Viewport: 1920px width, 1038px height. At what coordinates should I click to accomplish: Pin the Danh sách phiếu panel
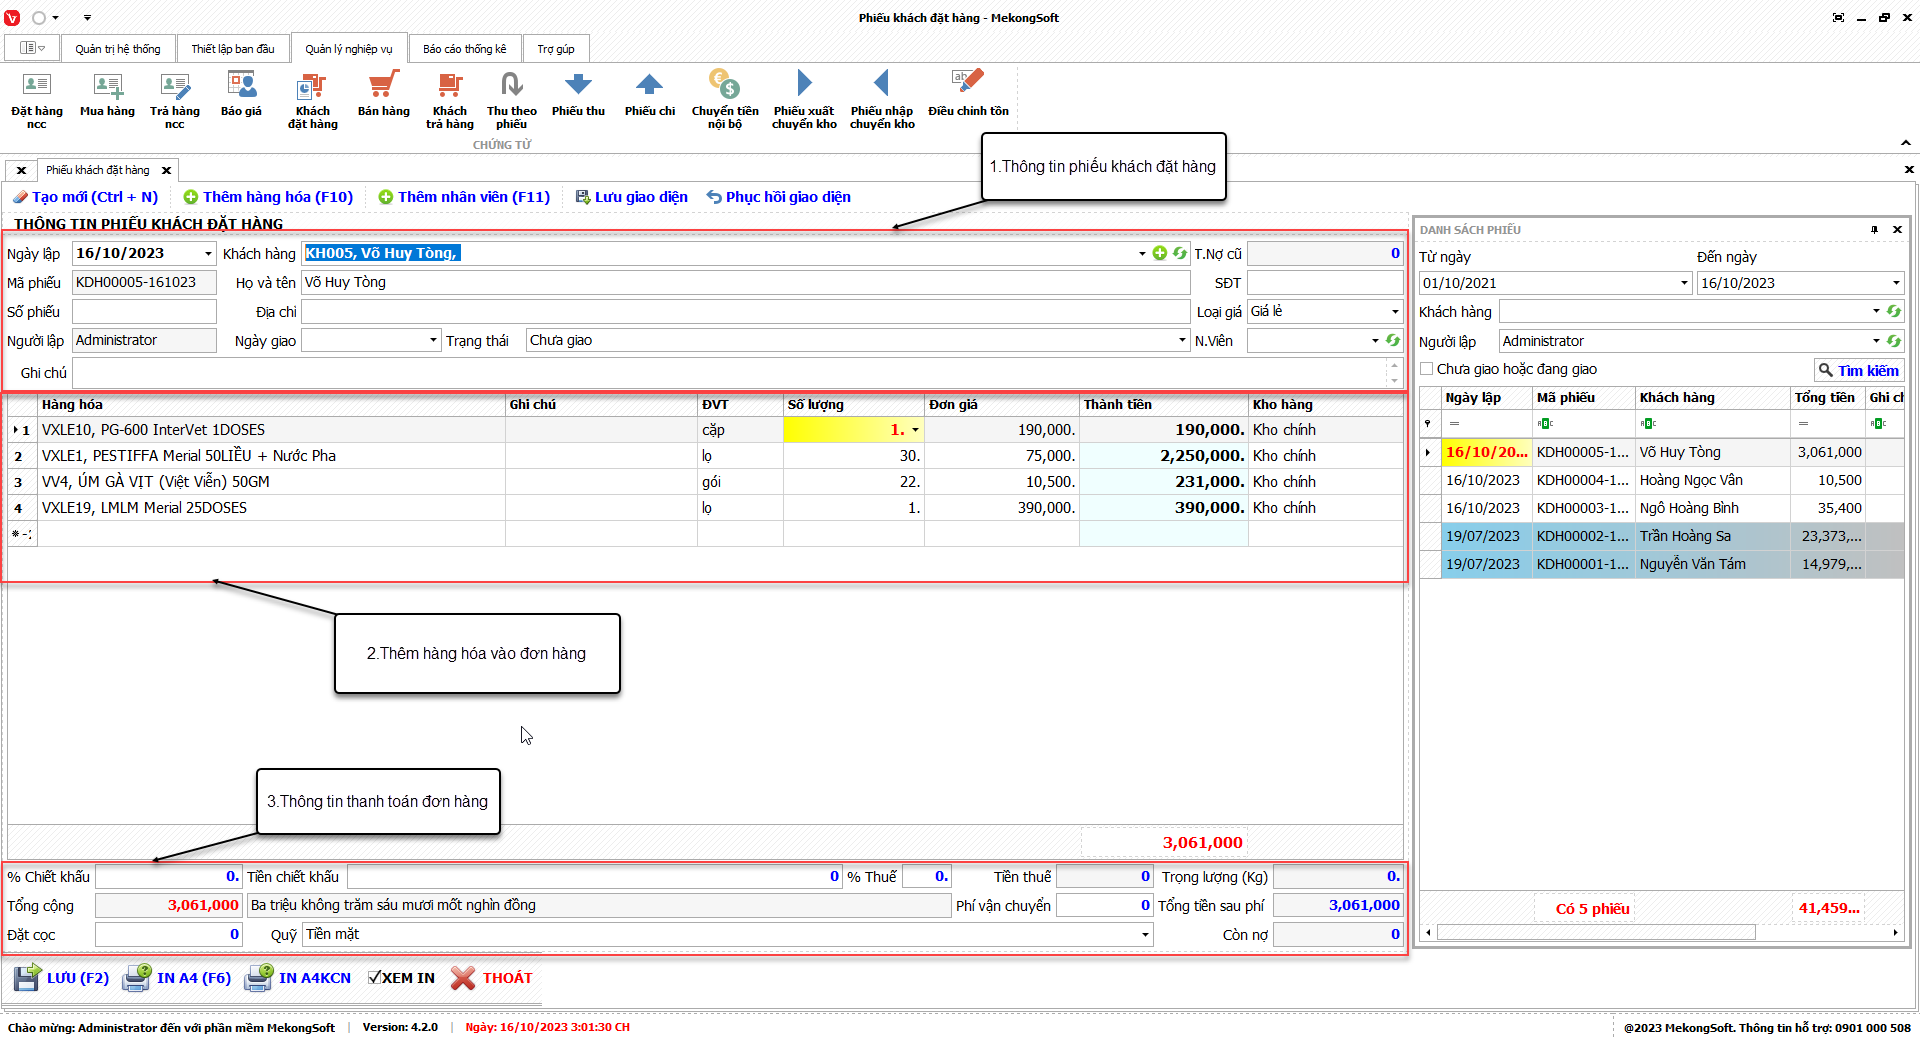[1874, 230]
